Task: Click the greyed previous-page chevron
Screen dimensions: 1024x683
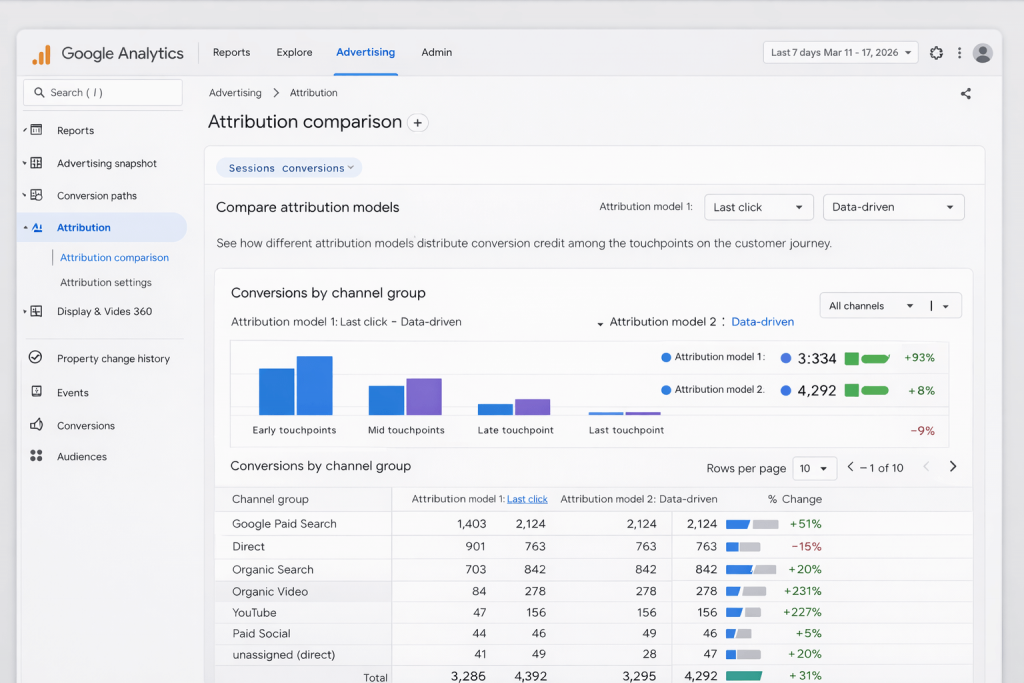Action: pos(926,466)
